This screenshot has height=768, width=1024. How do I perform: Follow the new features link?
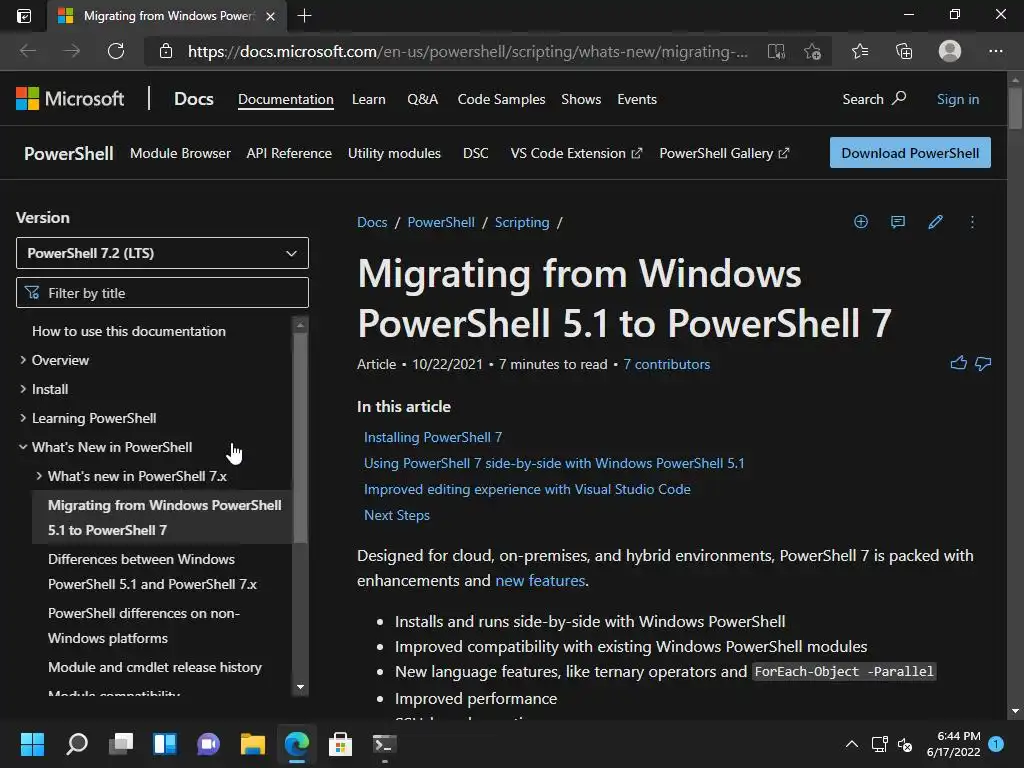point(540,581)
